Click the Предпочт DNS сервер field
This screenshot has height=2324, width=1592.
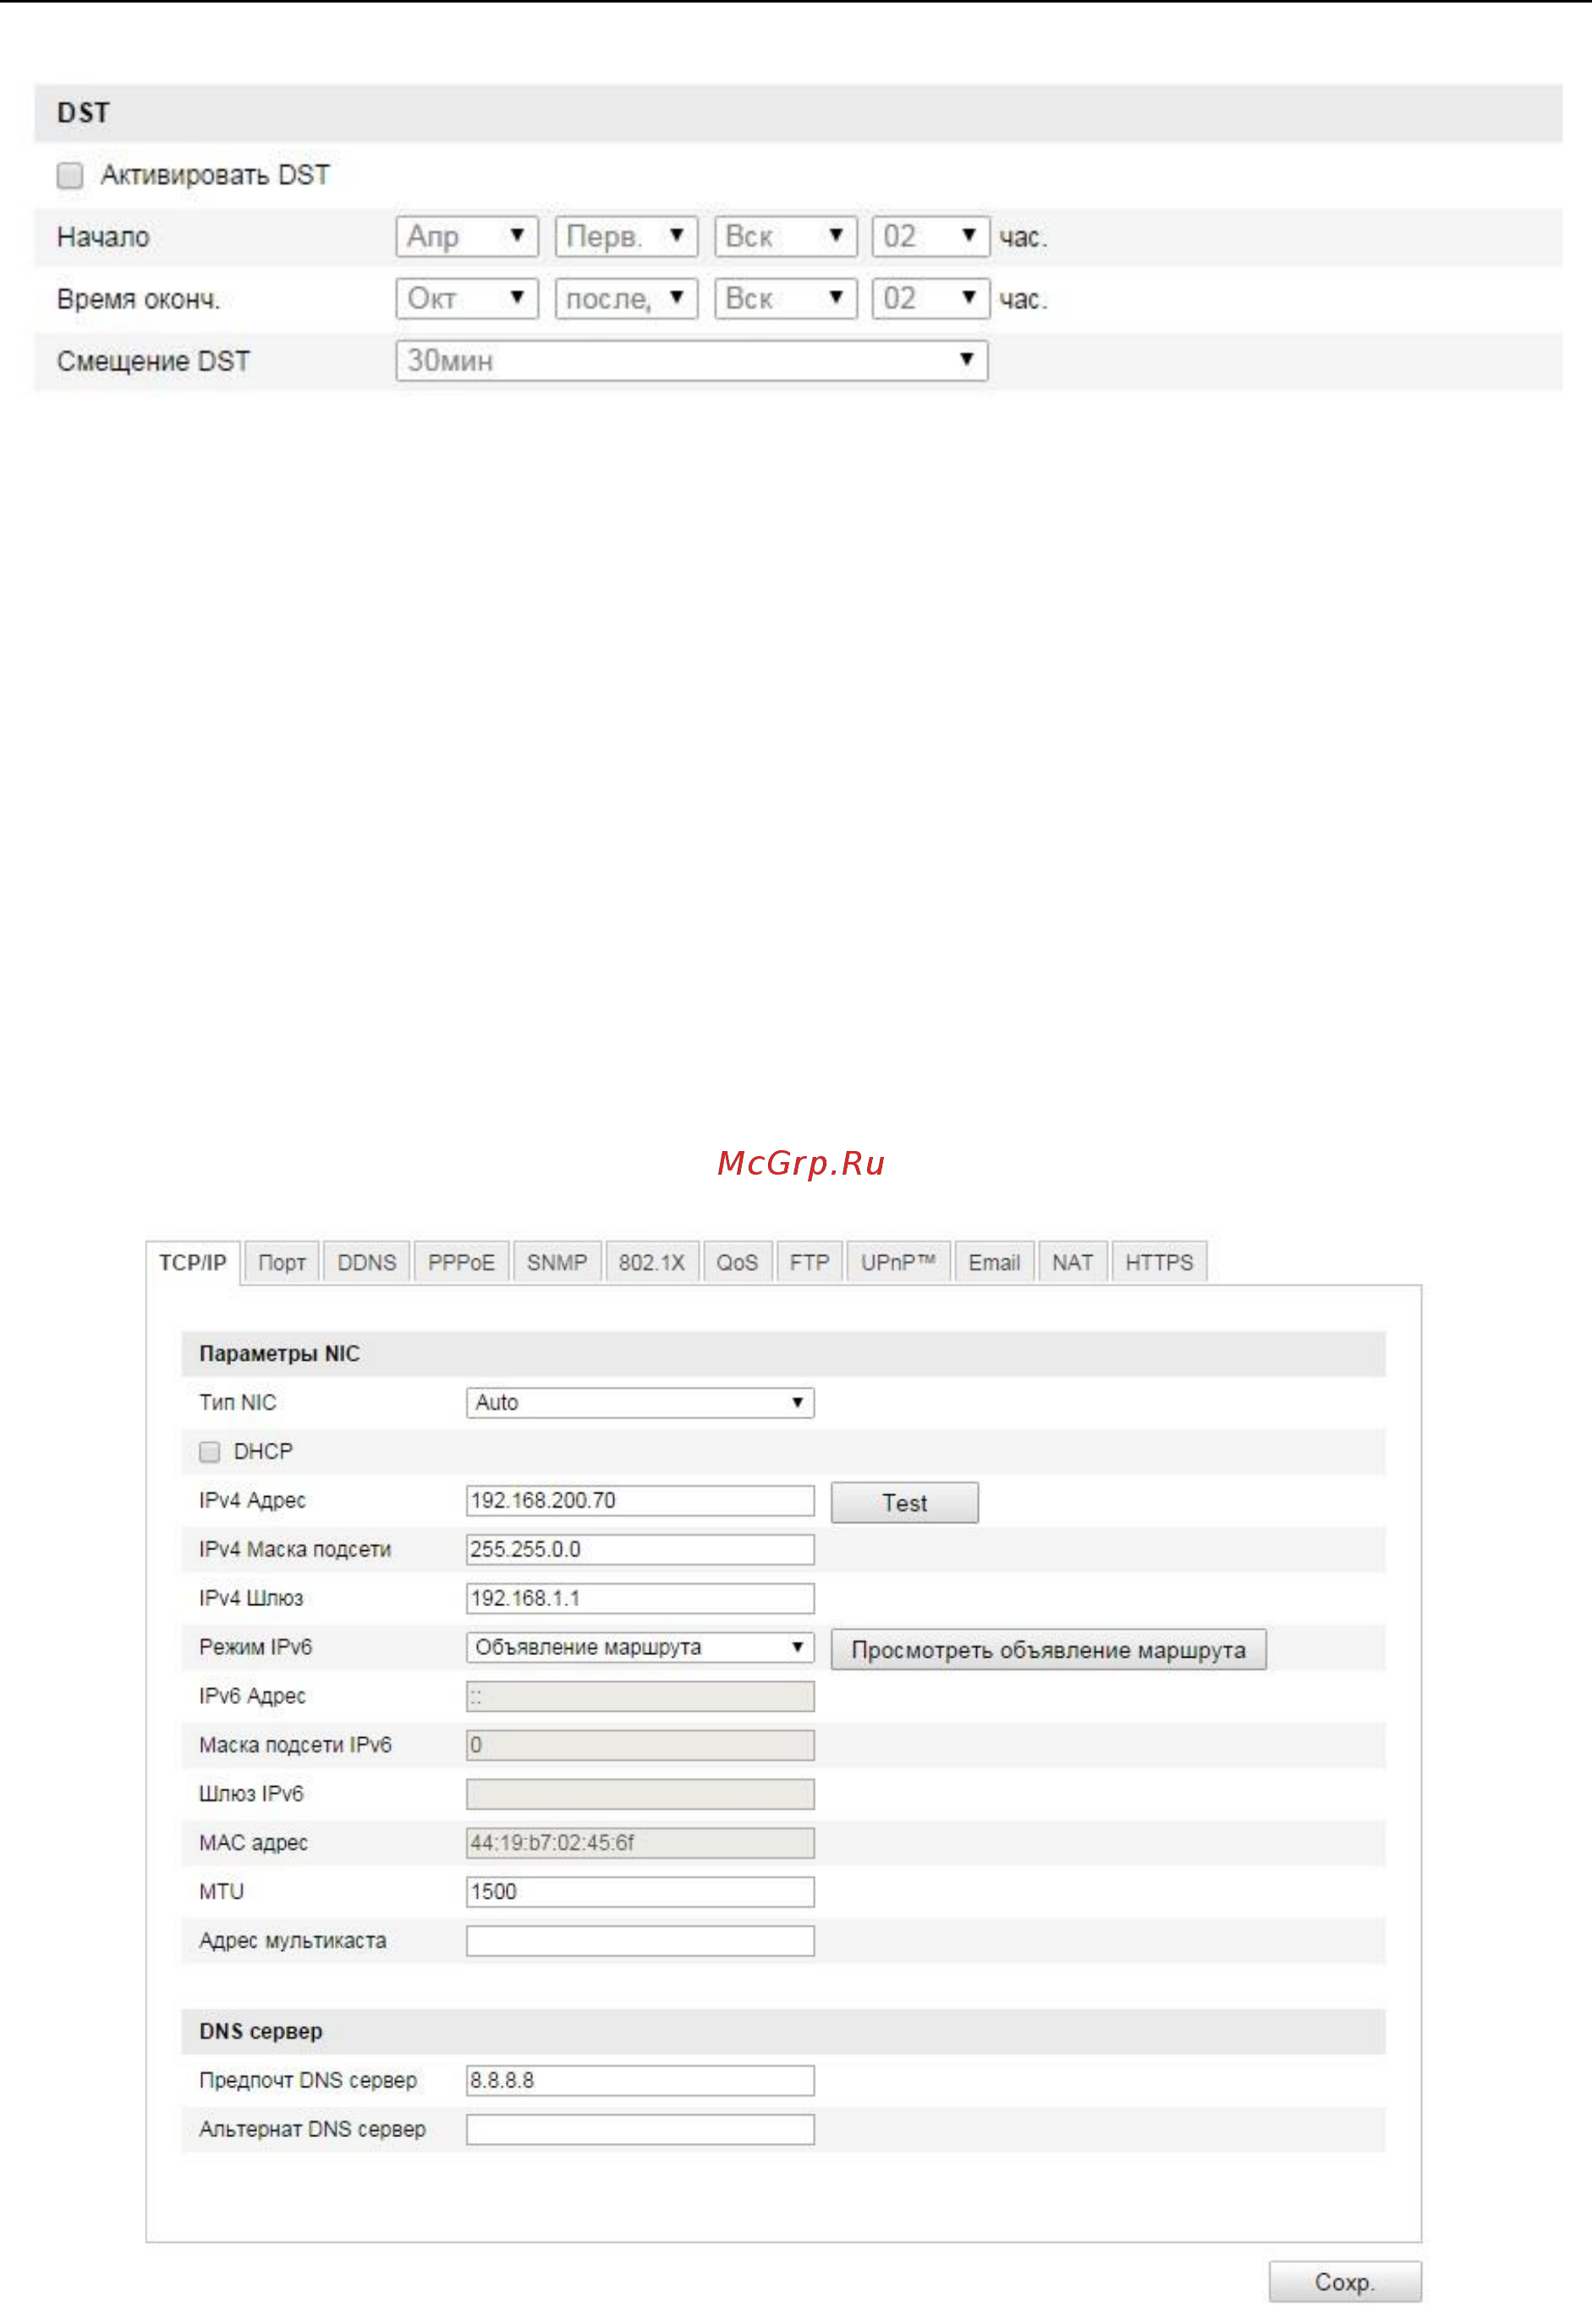tap(640, 2081)
